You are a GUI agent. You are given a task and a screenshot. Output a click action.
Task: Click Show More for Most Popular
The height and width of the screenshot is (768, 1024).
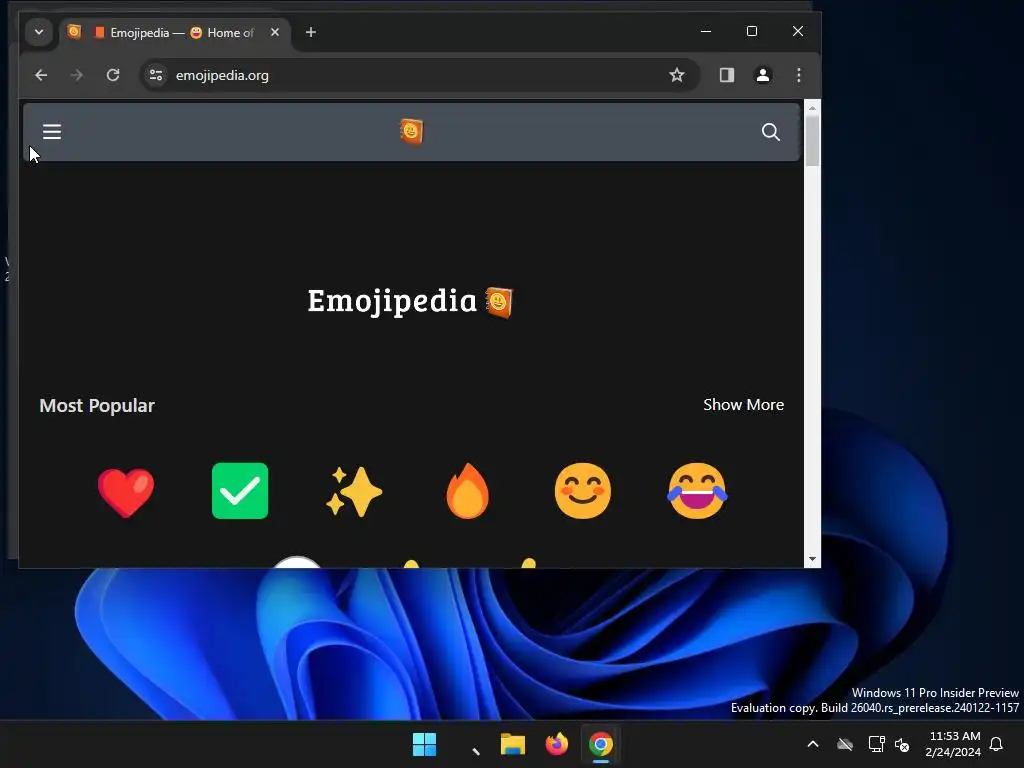click(x=743, y=405)
